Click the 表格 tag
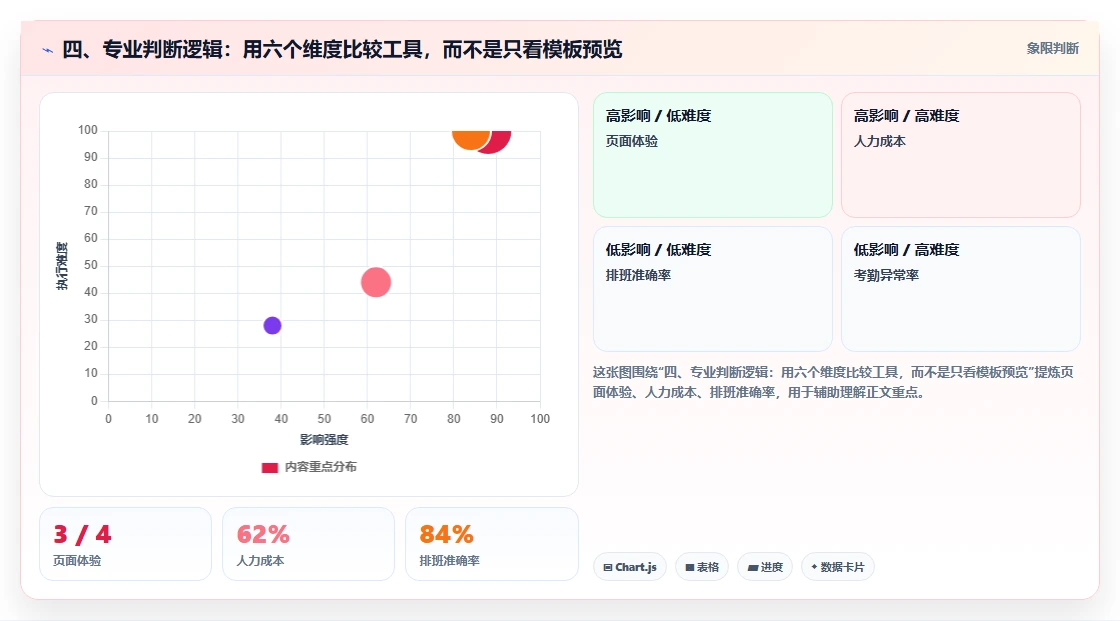Screen dimensions: 1120x621 pos(702,567)
